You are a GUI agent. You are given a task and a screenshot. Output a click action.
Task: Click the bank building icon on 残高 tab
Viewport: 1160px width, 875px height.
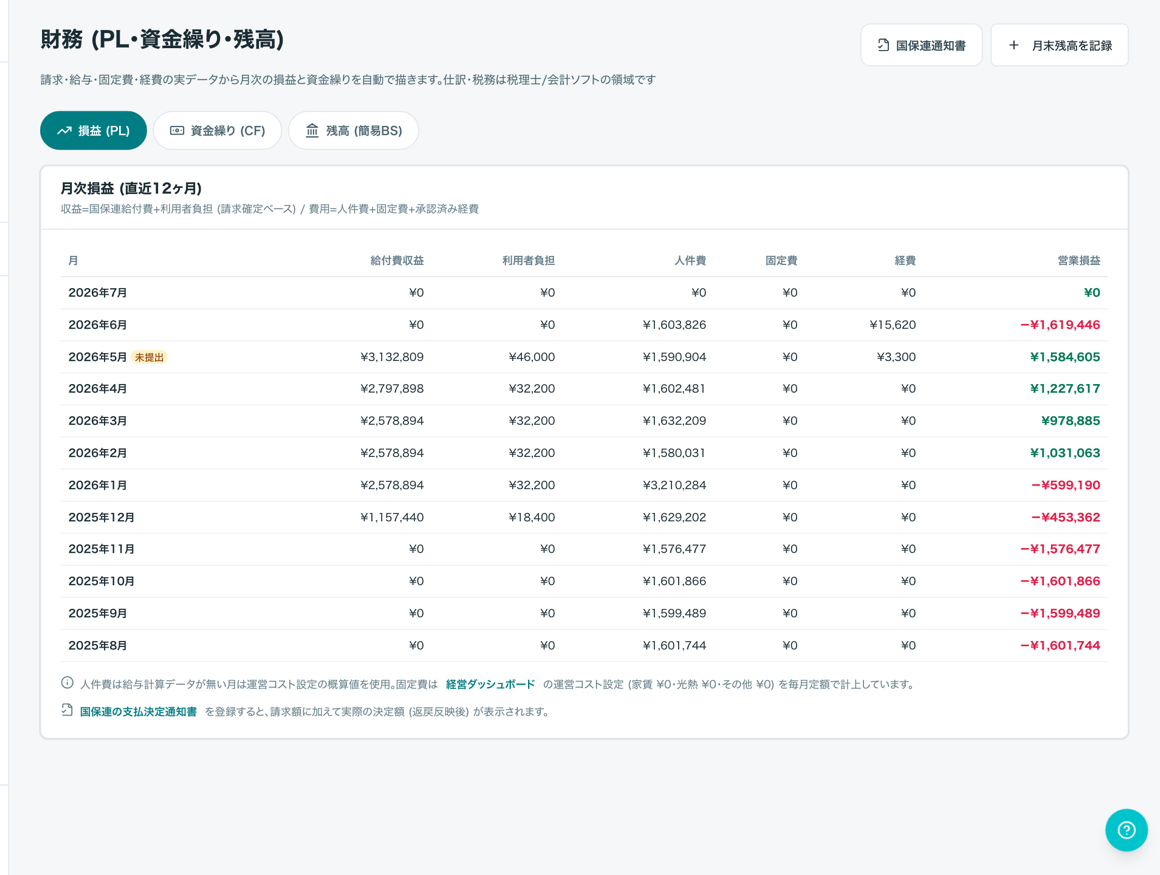pyautogui.click(x=312, y=131)
